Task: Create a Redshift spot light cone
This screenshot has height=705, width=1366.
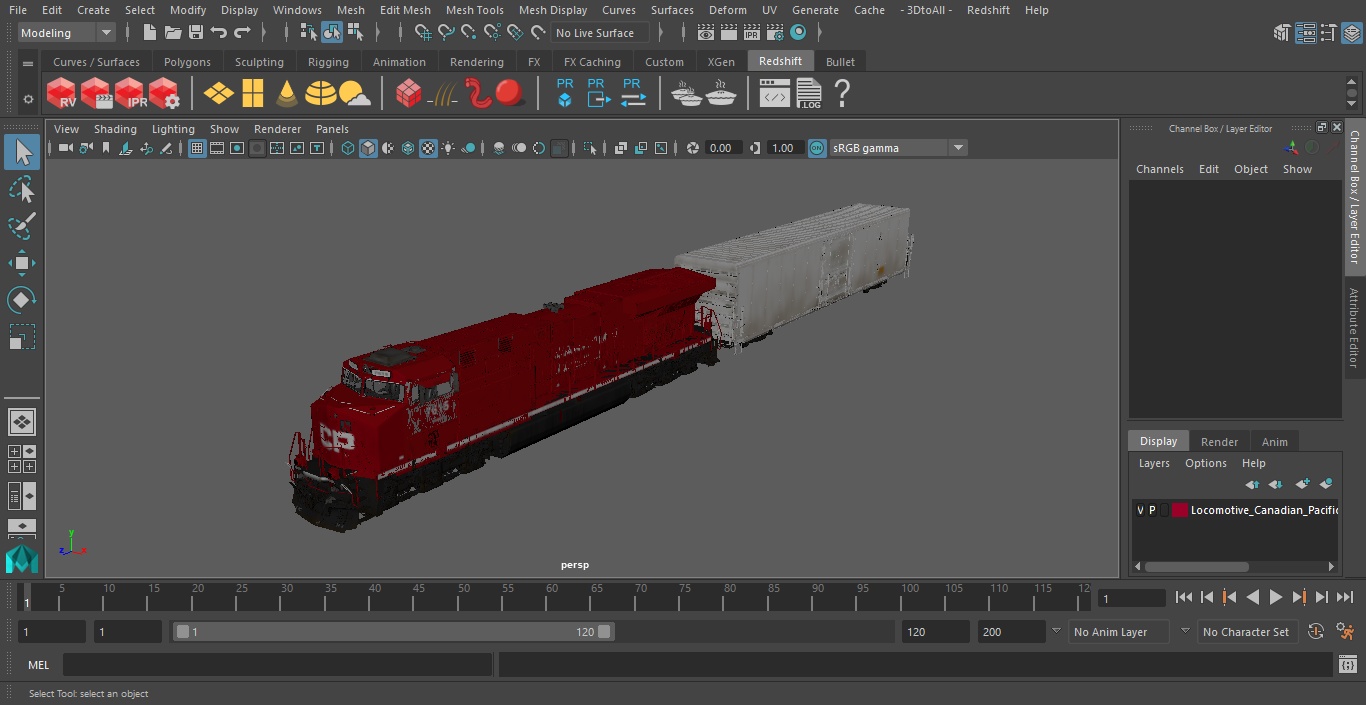Action: (x=287, y=94)
